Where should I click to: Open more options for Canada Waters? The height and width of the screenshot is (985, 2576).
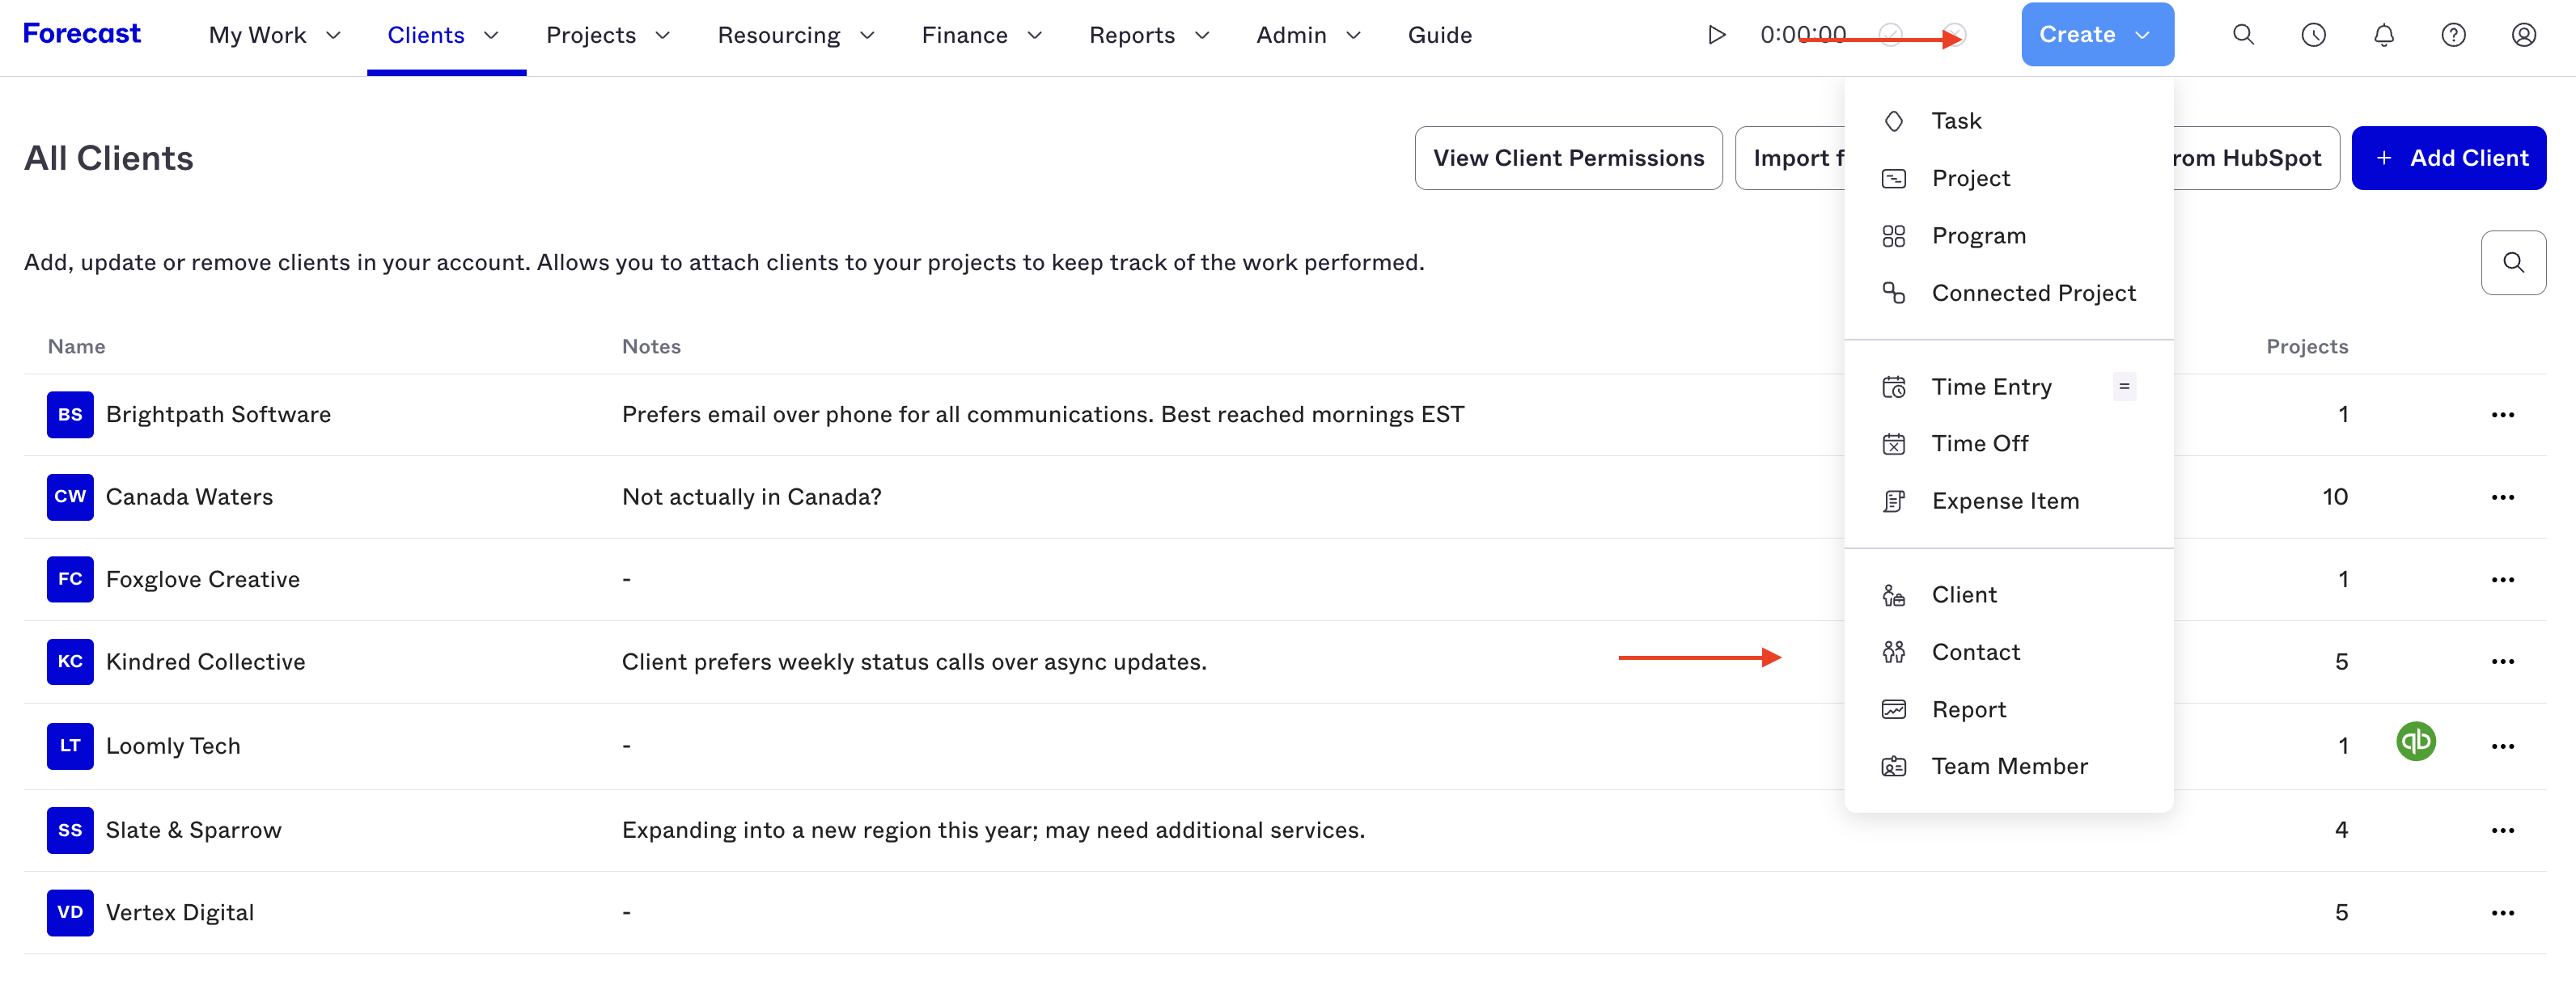pyautogui.click(x=2502, y=497)
